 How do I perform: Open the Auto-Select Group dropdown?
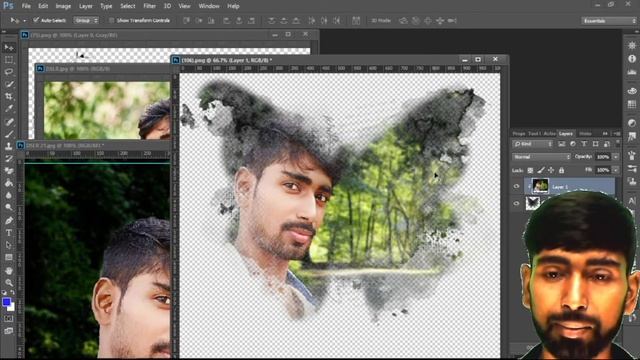86,20
